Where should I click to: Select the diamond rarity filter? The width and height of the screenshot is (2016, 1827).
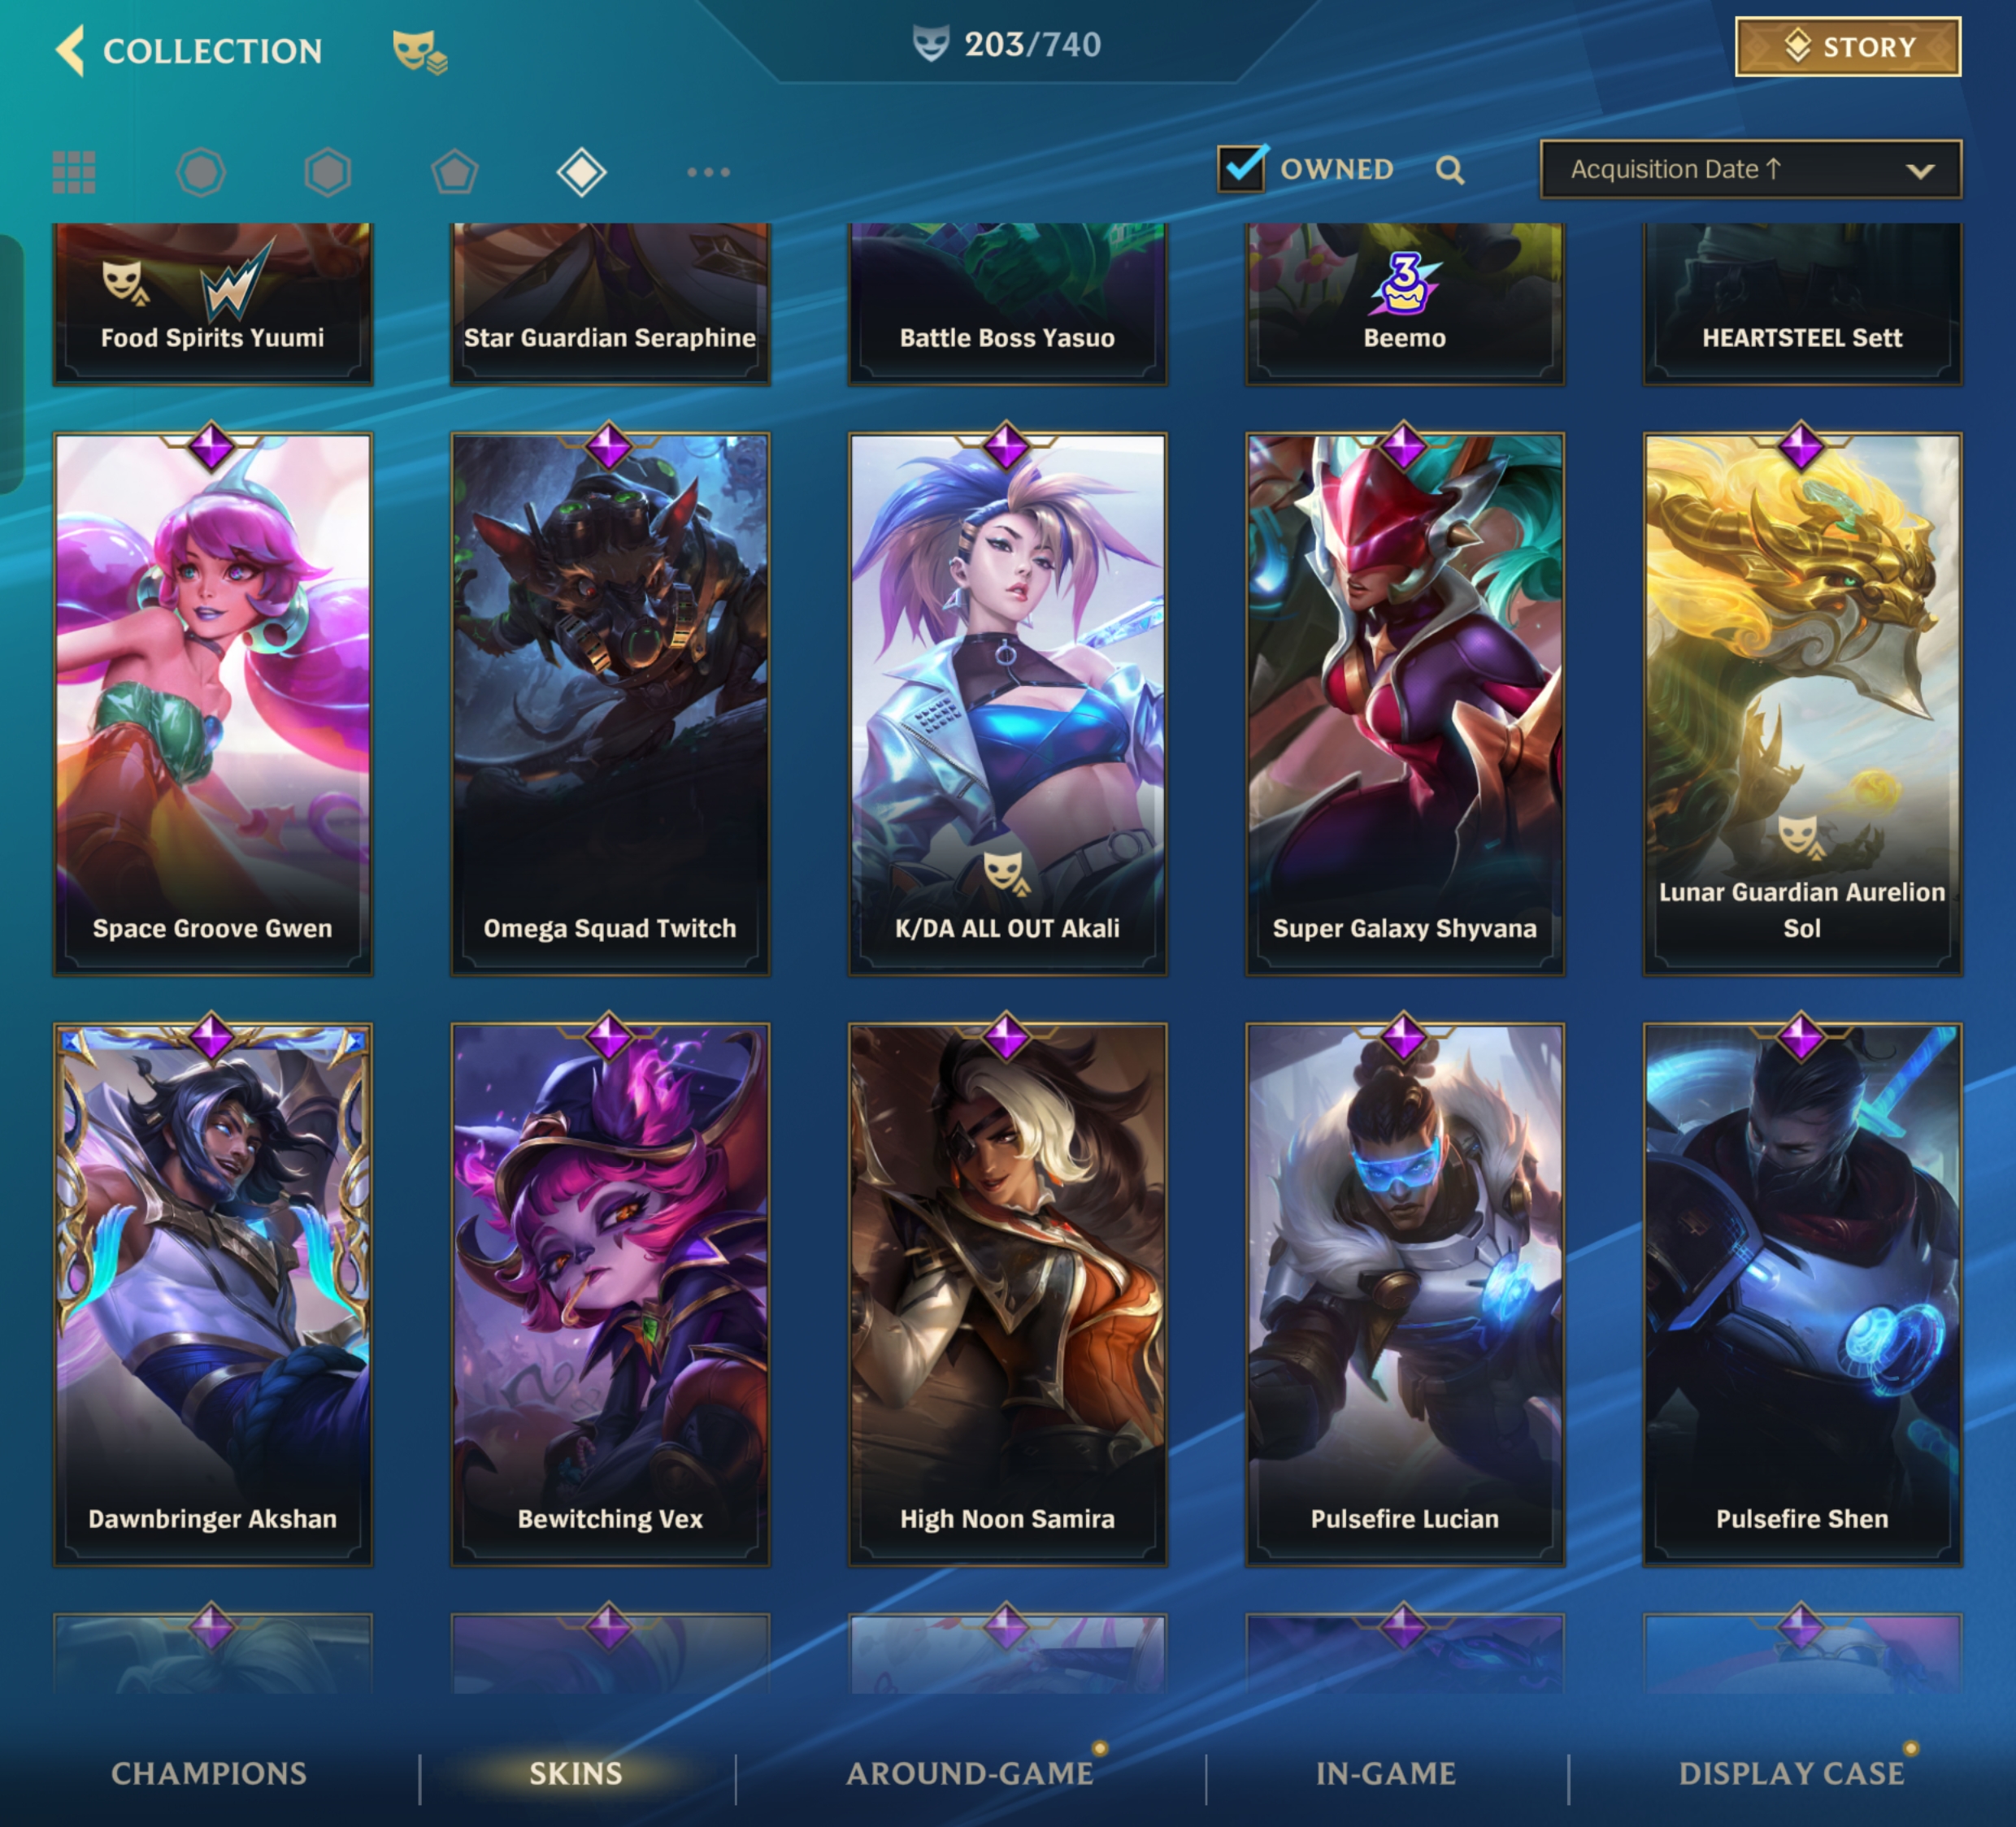pos(582,172)
